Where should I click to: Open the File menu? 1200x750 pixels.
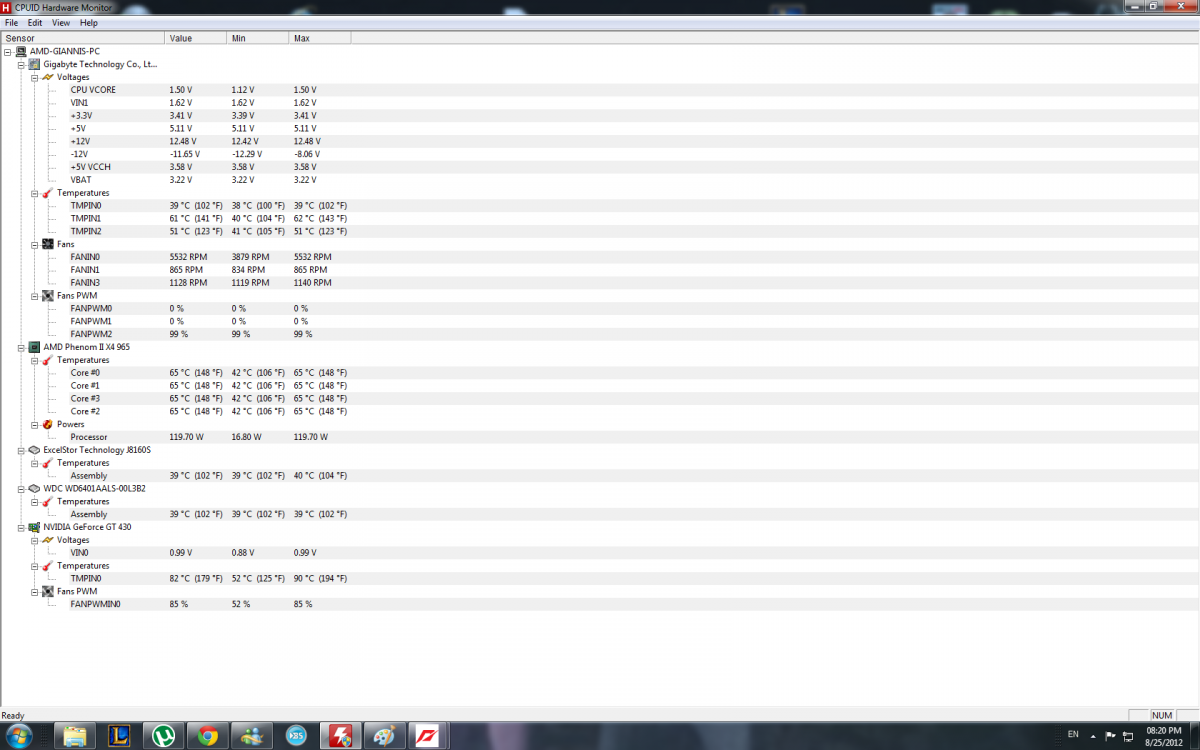[x=12, y=22]
